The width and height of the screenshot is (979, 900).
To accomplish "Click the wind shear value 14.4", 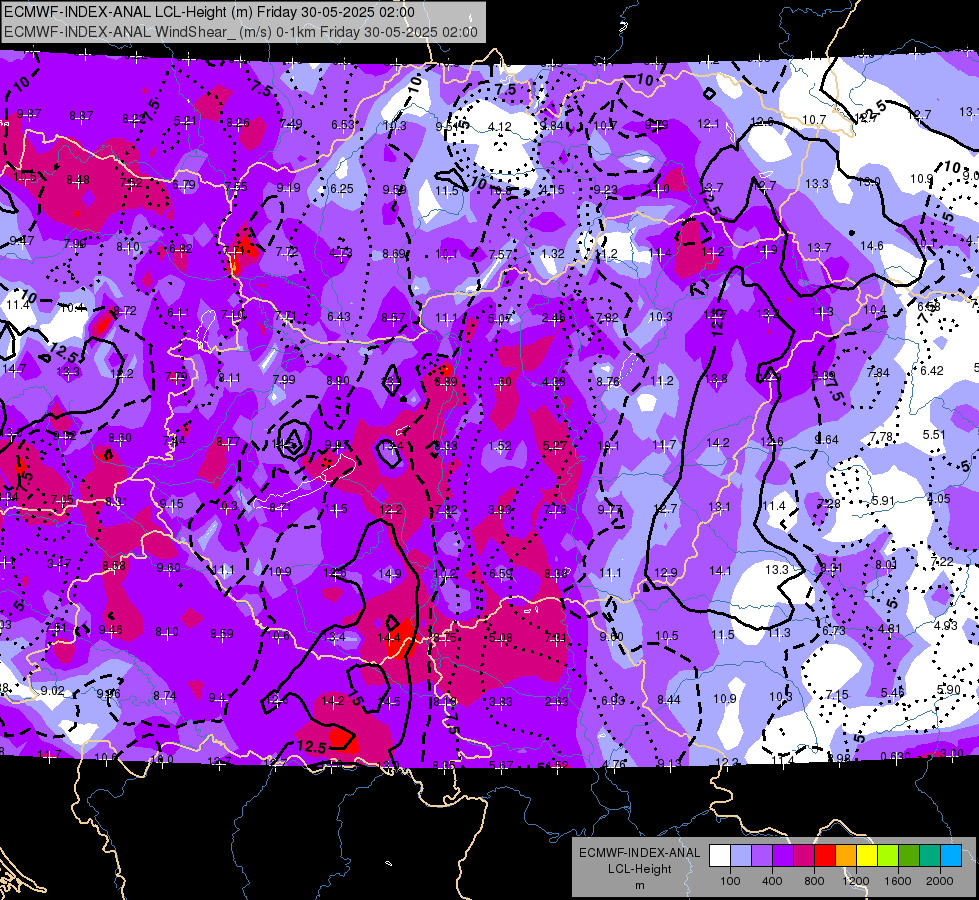I will [x=389, y=638].
